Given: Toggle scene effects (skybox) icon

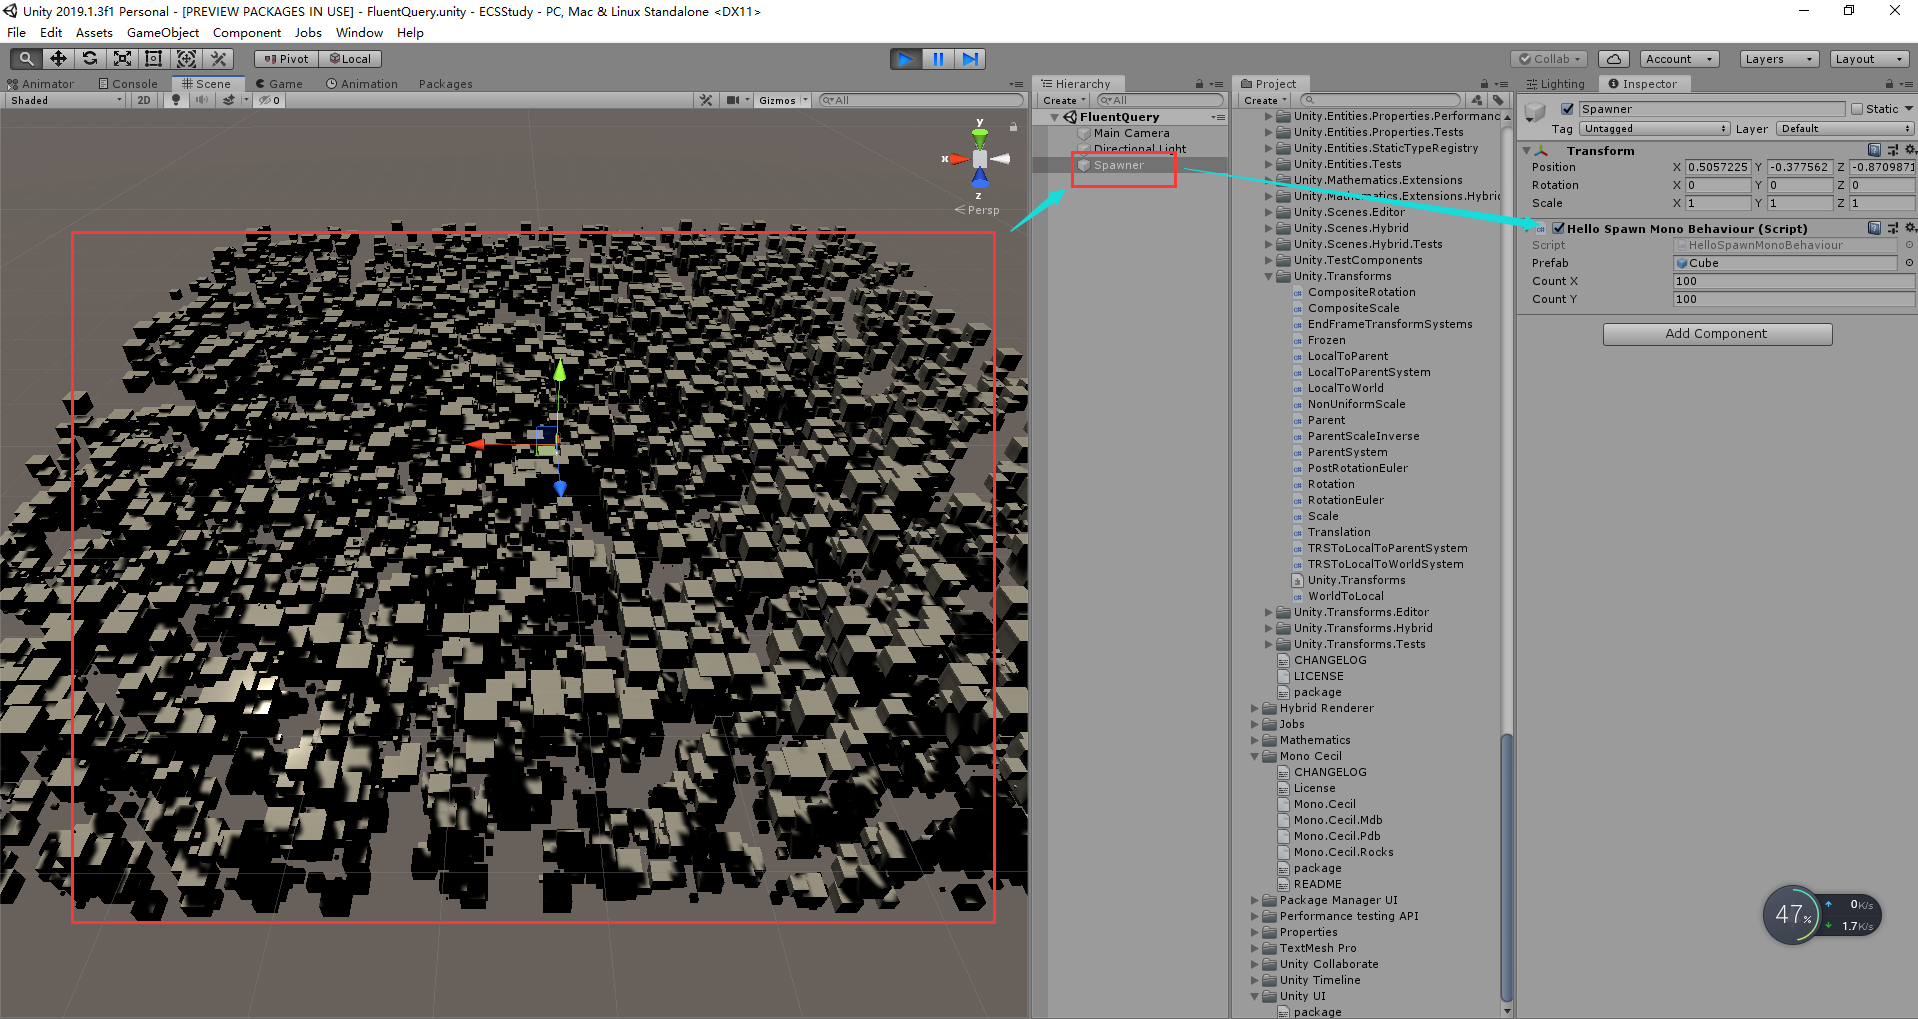Looking at the screenshot, I should 229,100.
